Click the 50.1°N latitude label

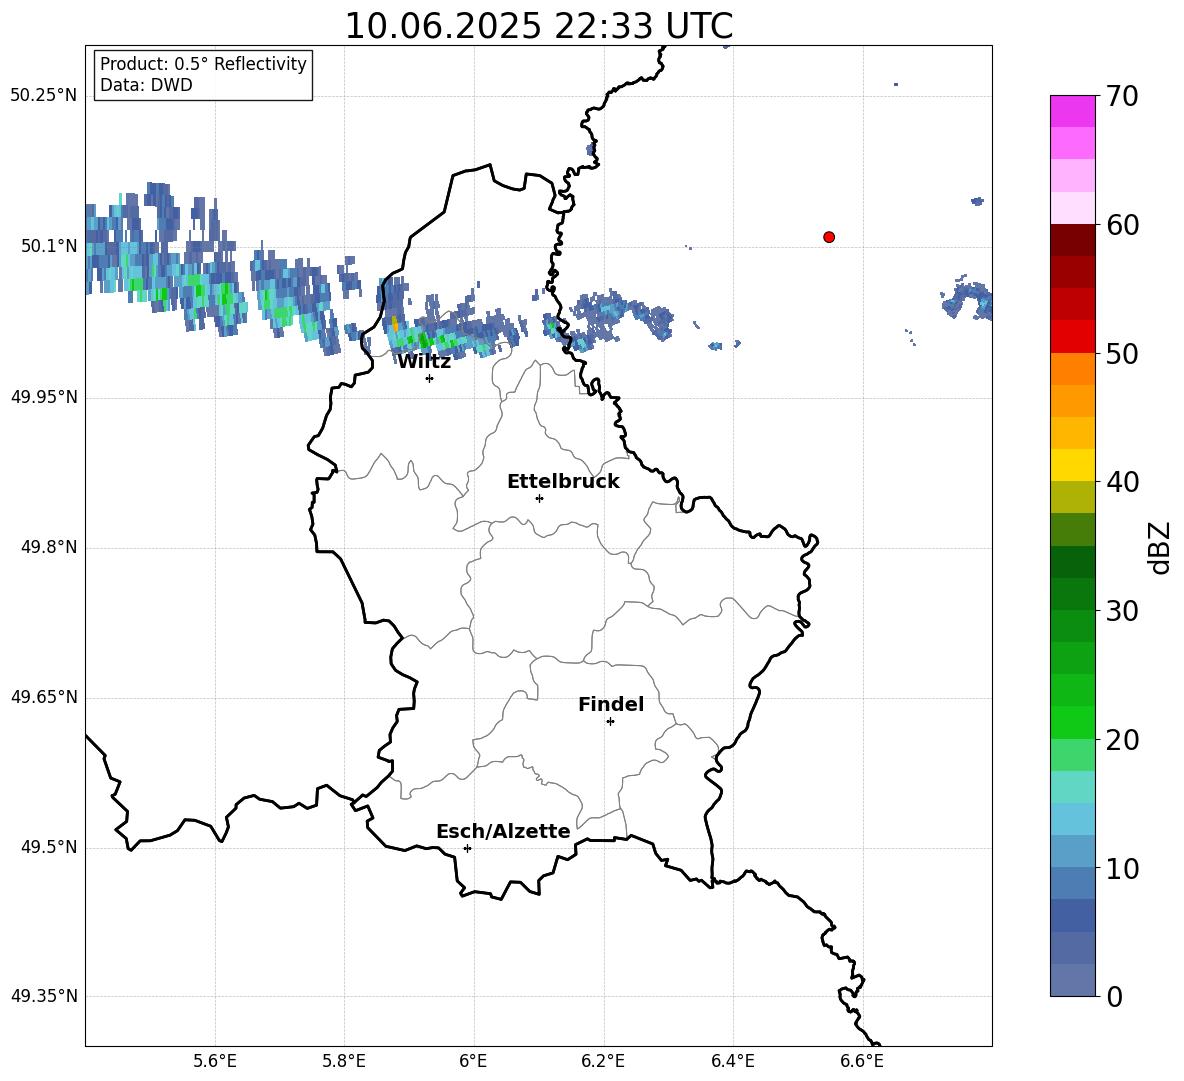[x=49, y=246]
